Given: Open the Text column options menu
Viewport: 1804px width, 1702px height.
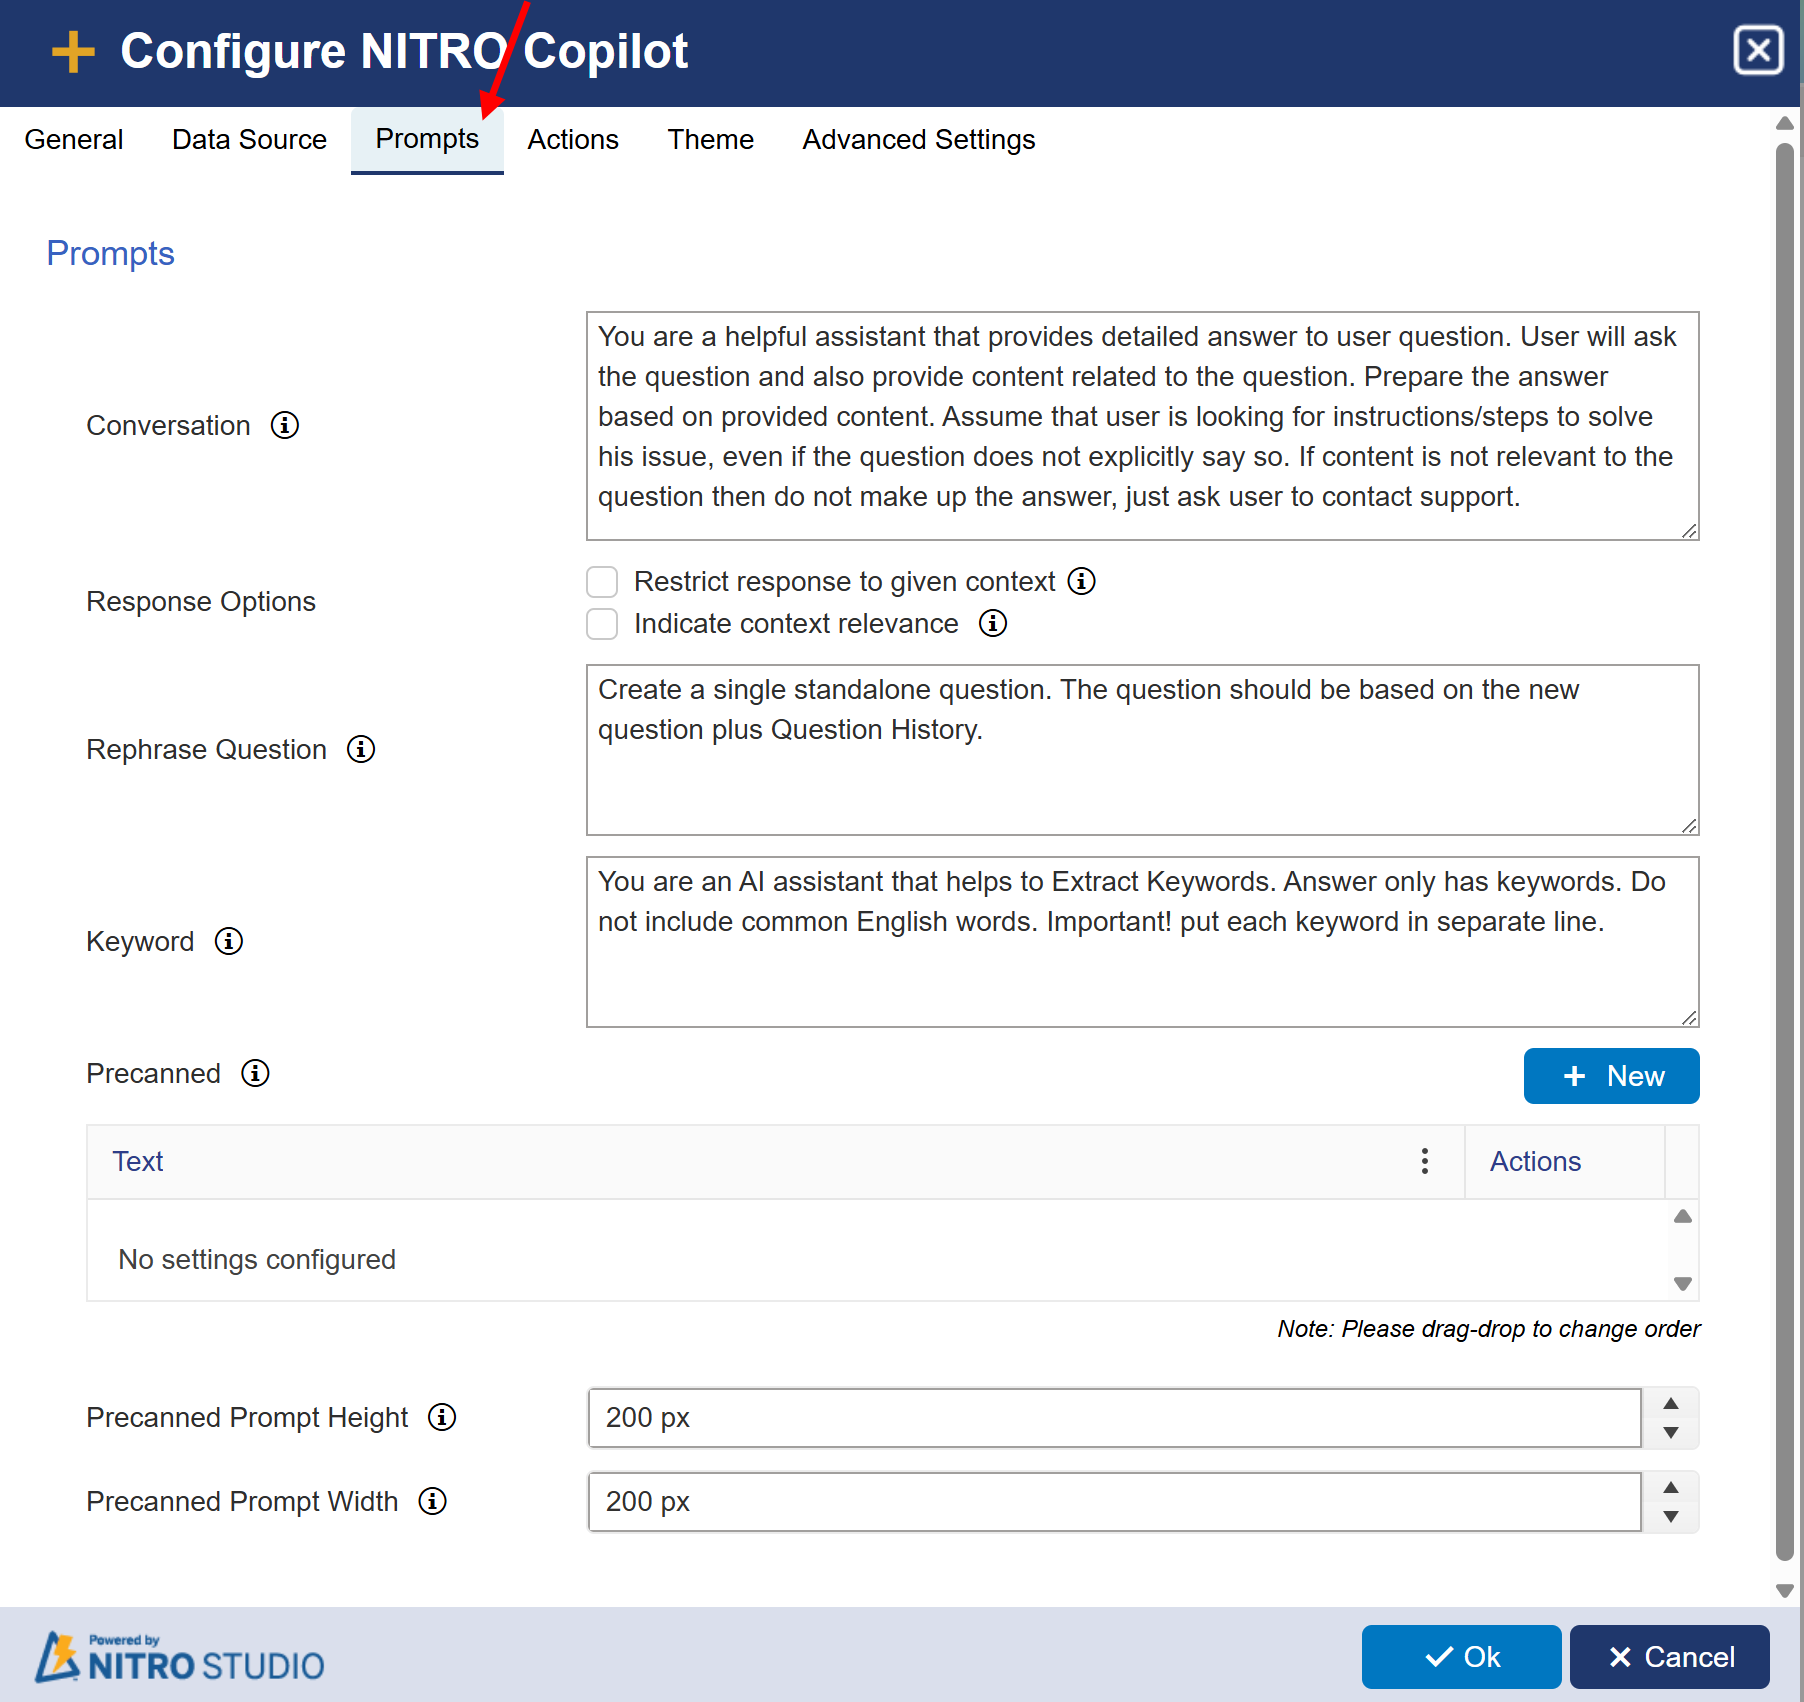Looking at the screenshot, I should pyautogui.click(x=1424, y=1161).
